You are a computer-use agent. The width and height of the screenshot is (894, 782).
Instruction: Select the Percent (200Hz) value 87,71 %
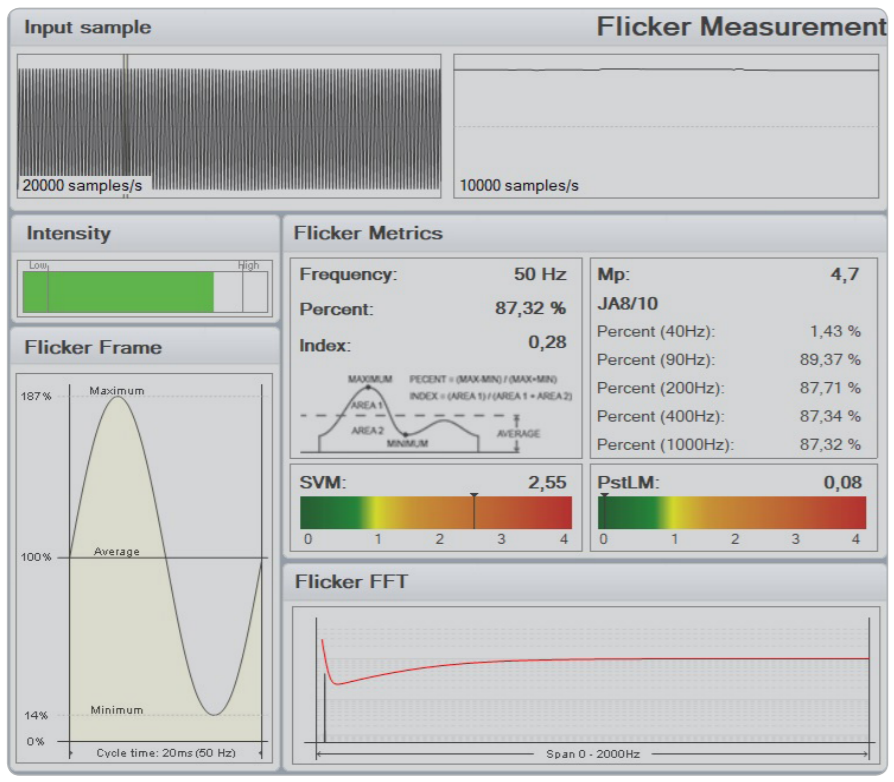(x=830, y=388)
